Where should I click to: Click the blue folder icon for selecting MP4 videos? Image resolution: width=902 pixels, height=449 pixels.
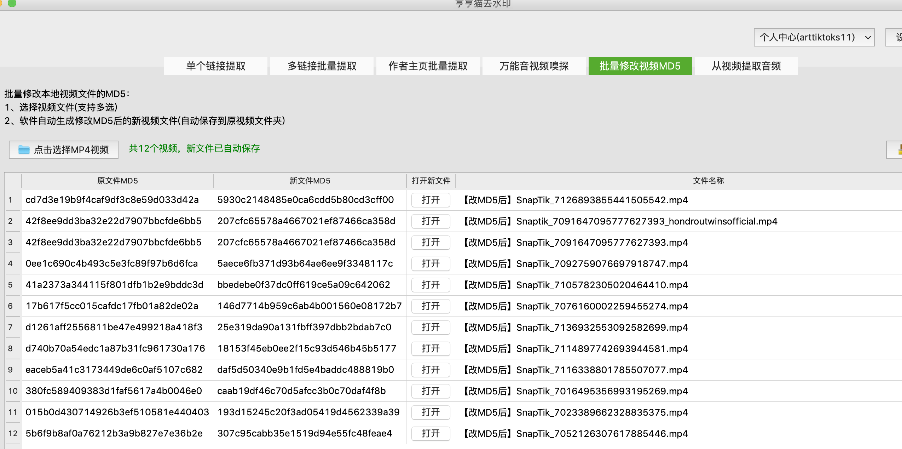[24, 150]
